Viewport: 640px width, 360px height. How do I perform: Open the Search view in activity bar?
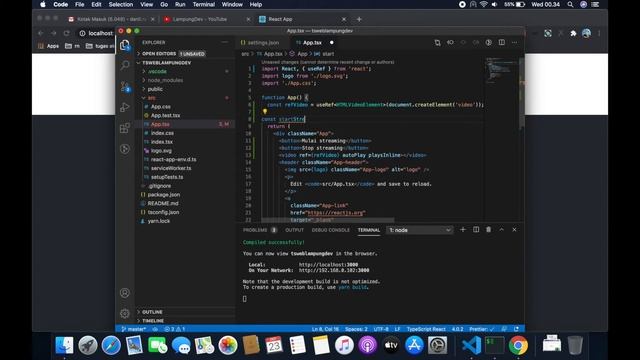point(125,65)
